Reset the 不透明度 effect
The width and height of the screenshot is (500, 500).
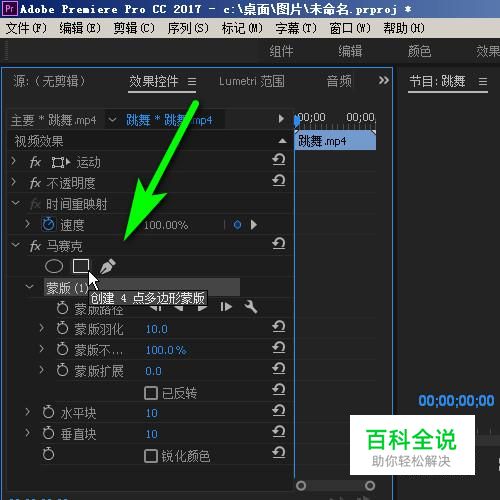(x=279, y=180)
